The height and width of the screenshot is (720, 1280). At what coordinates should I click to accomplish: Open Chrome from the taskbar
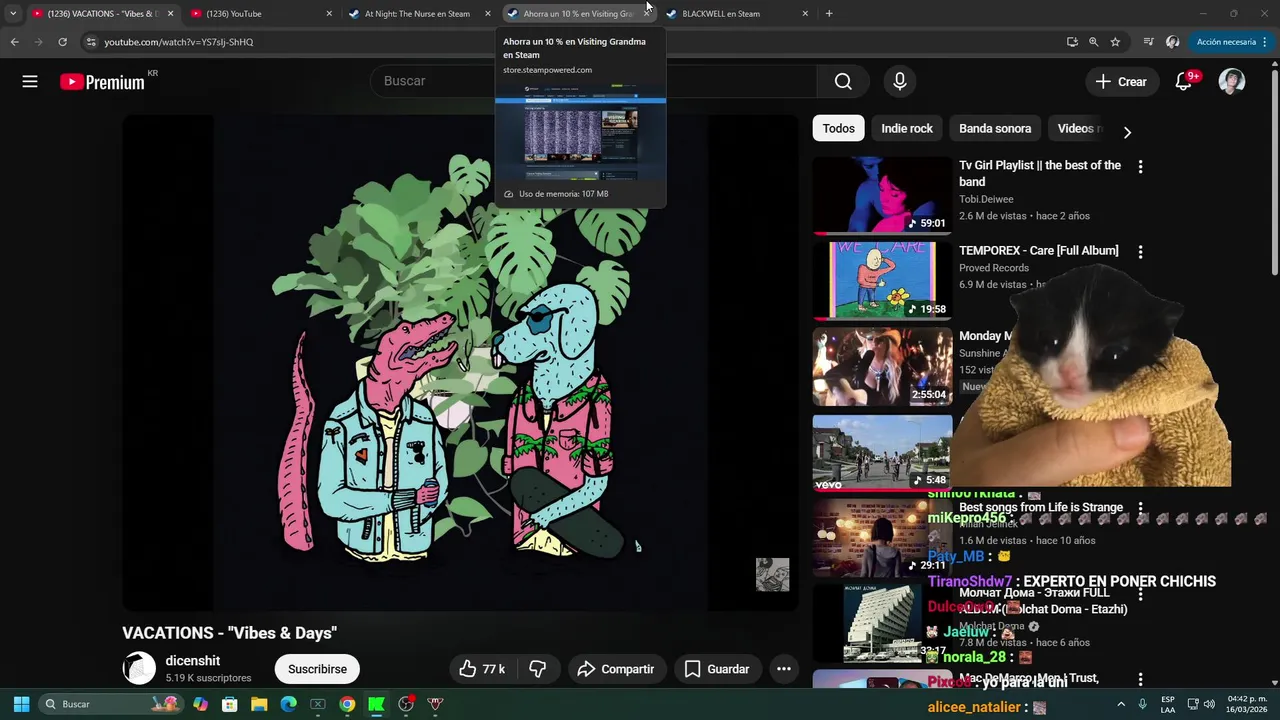click(347, 704)
